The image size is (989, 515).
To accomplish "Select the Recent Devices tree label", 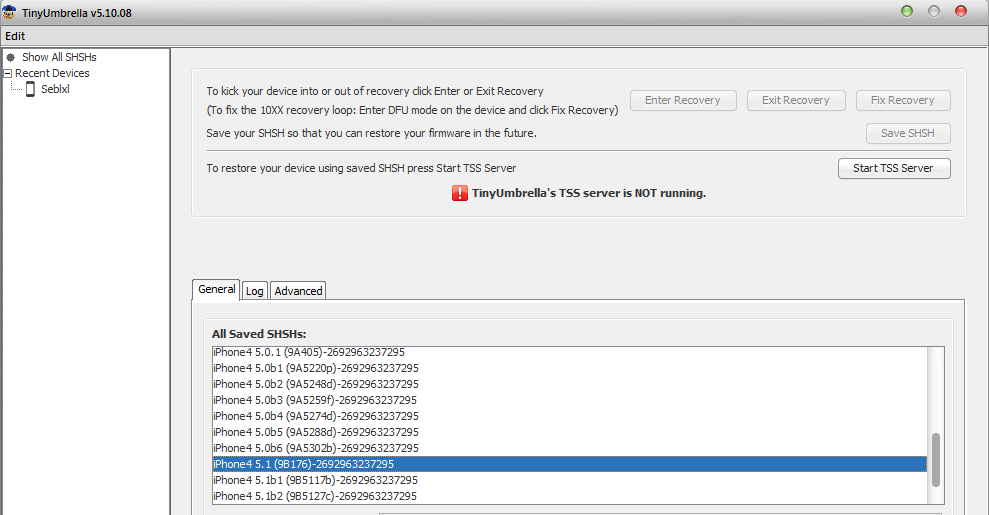I will click(52, 73).
